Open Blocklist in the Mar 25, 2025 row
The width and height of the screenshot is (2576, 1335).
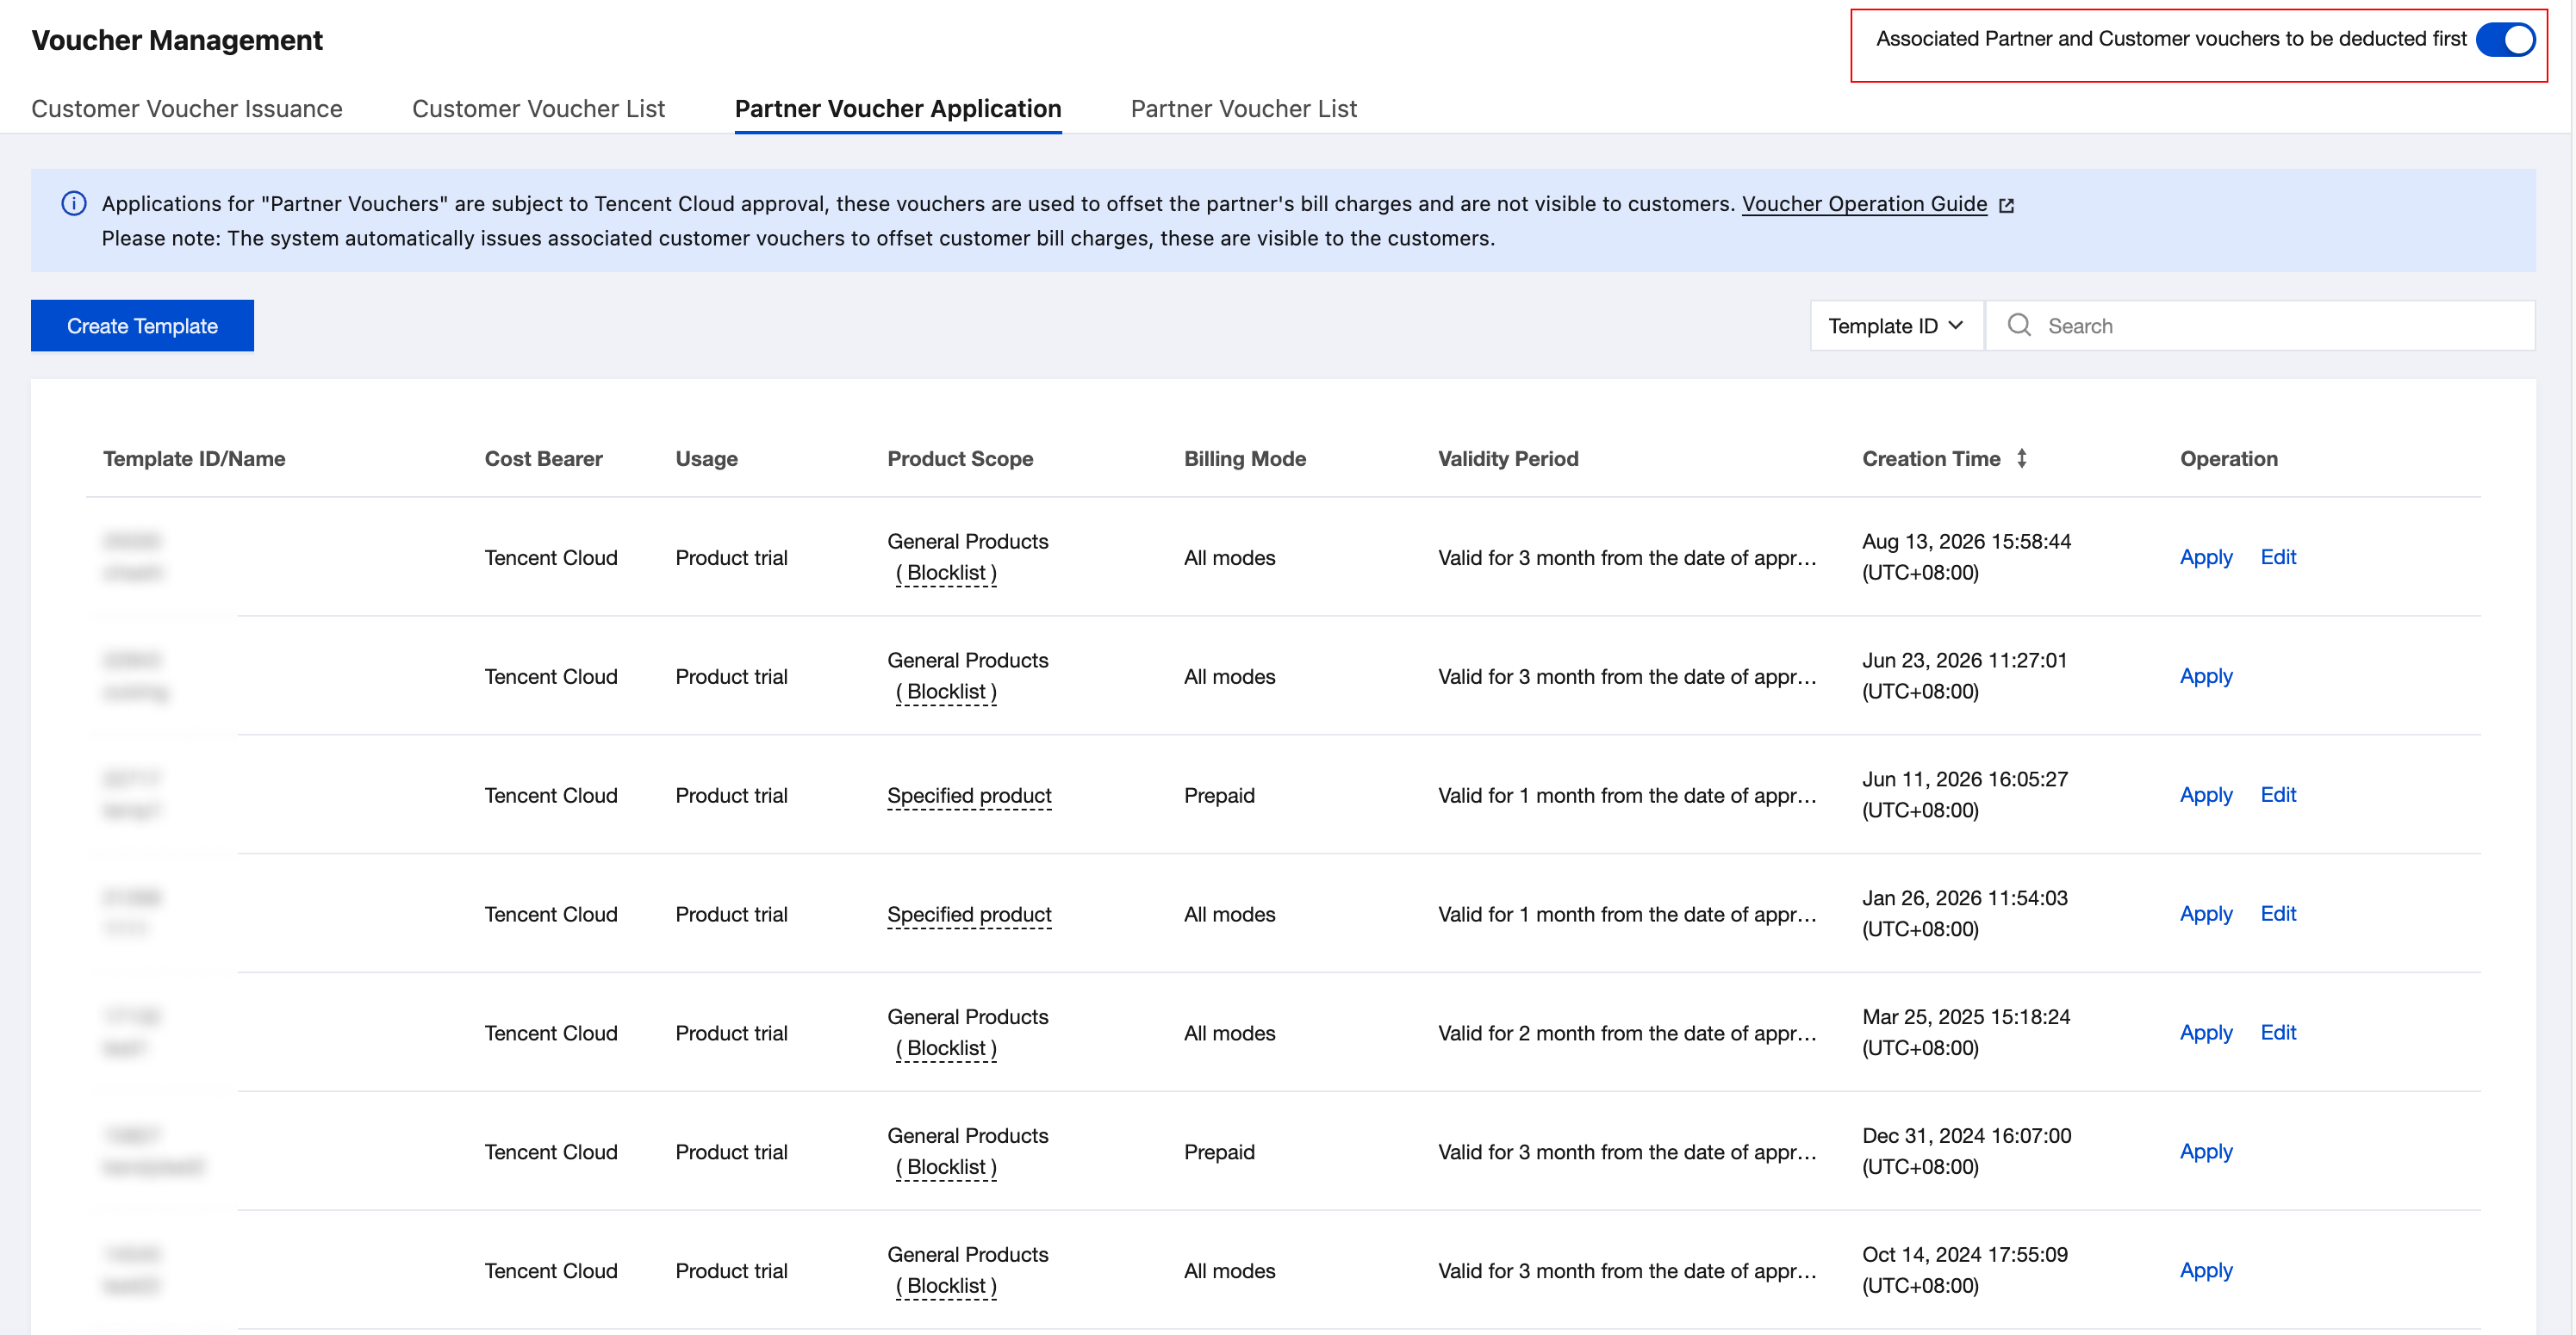tap(946, 1049)
